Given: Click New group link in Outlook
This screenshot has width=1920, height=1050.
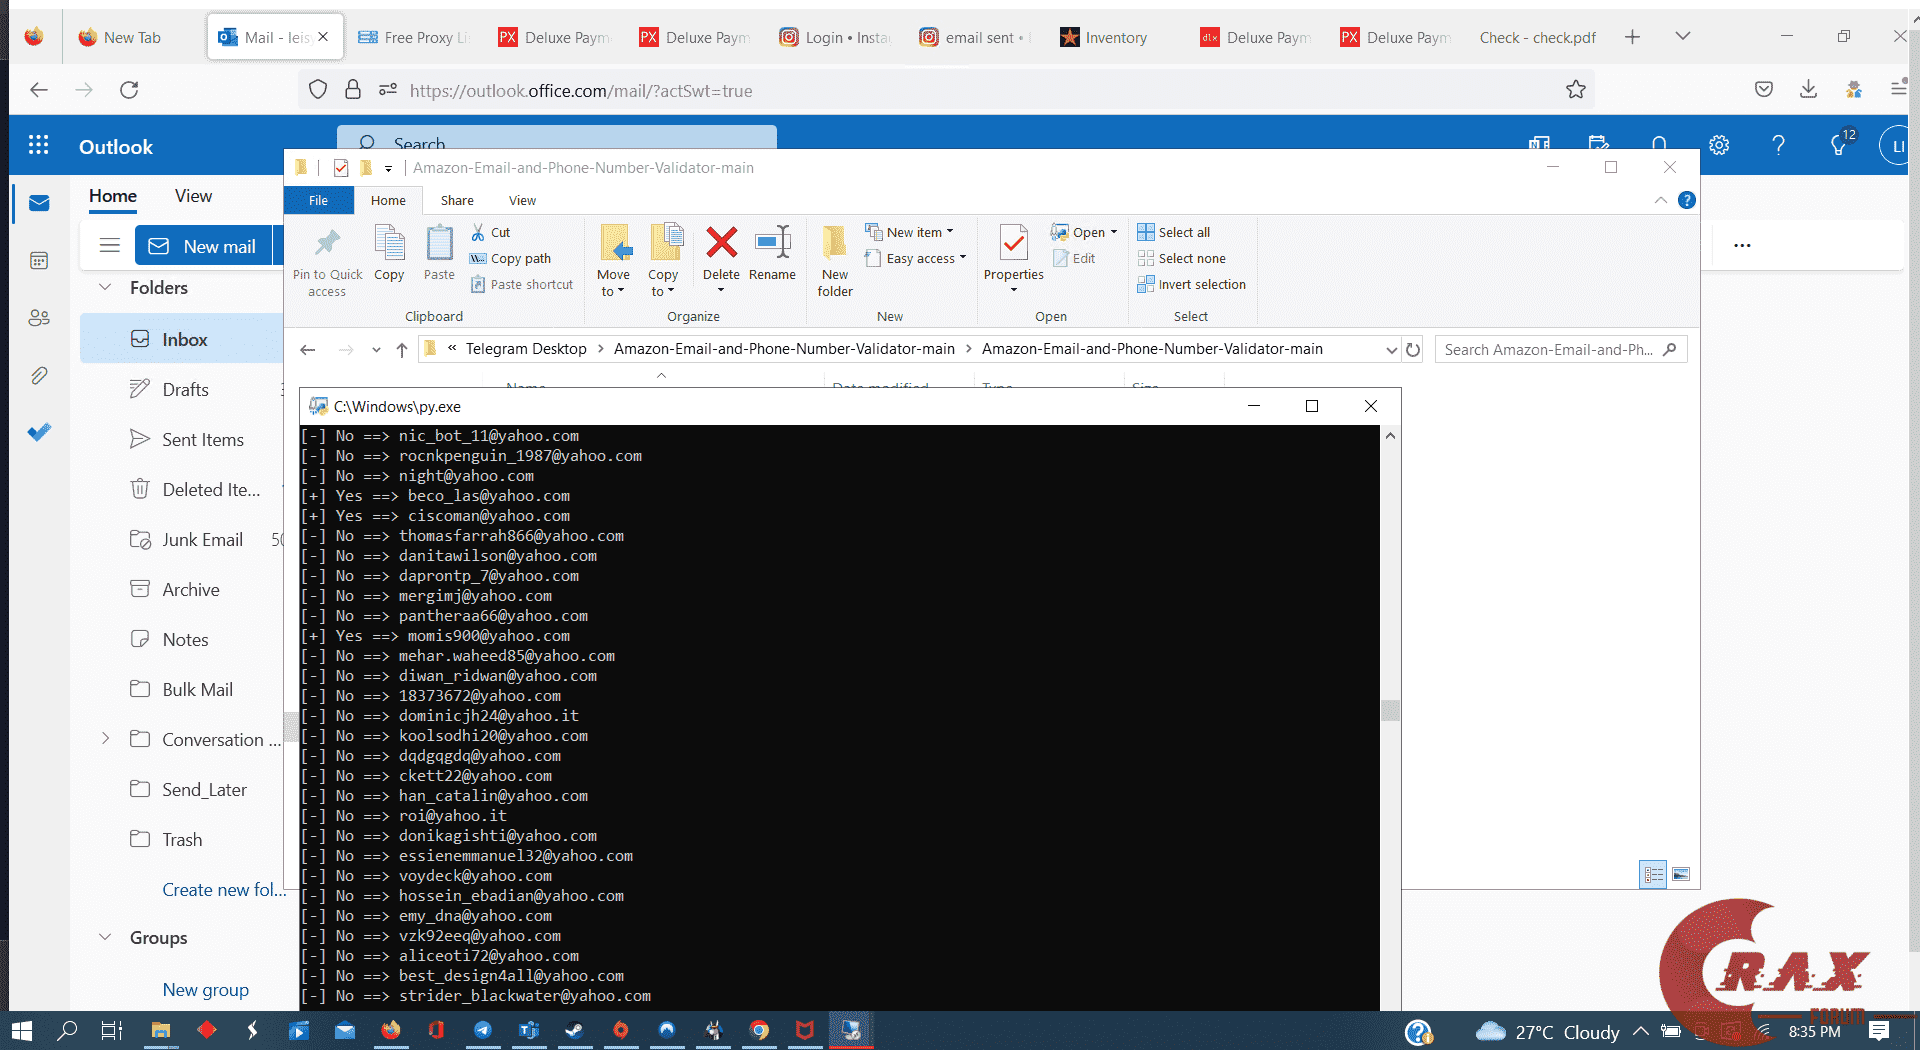Looking at the screenshot, I should tap(206, 989).
